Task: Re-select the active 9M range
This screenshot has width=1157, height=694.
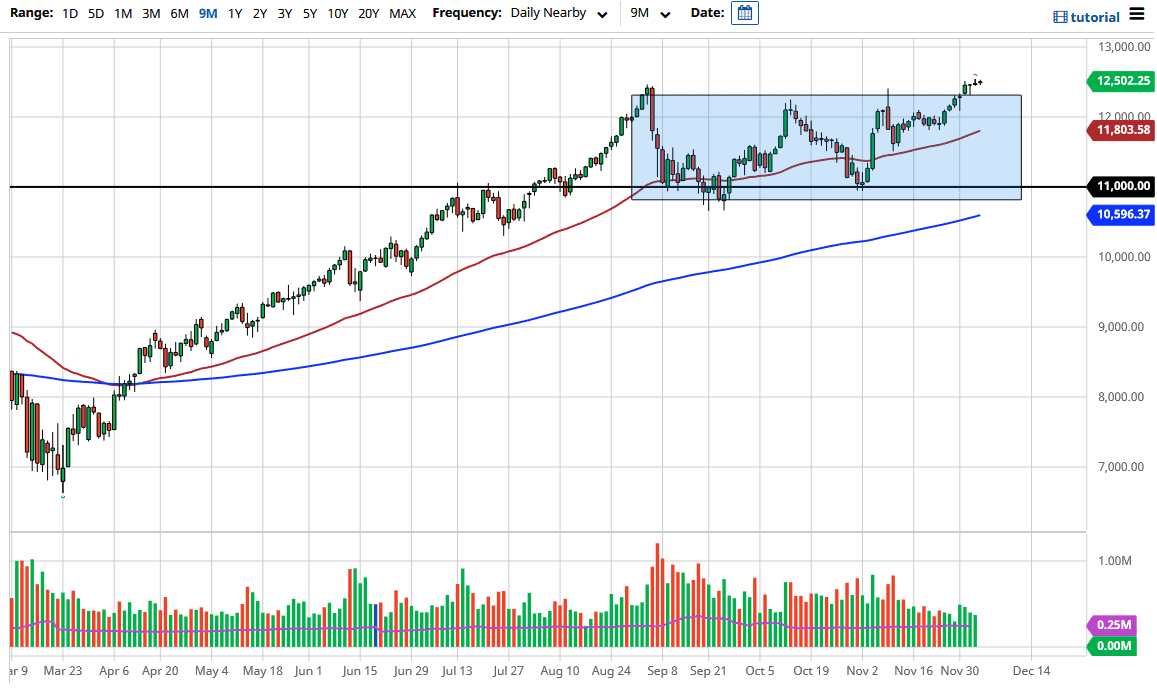Action: 206,14
